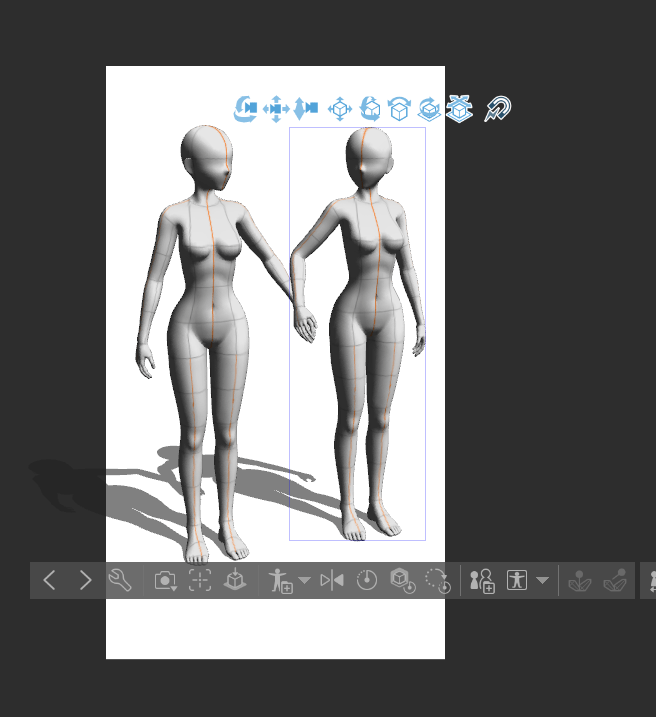
Task: Select the camera pan move manipulator
Action: 276,109
